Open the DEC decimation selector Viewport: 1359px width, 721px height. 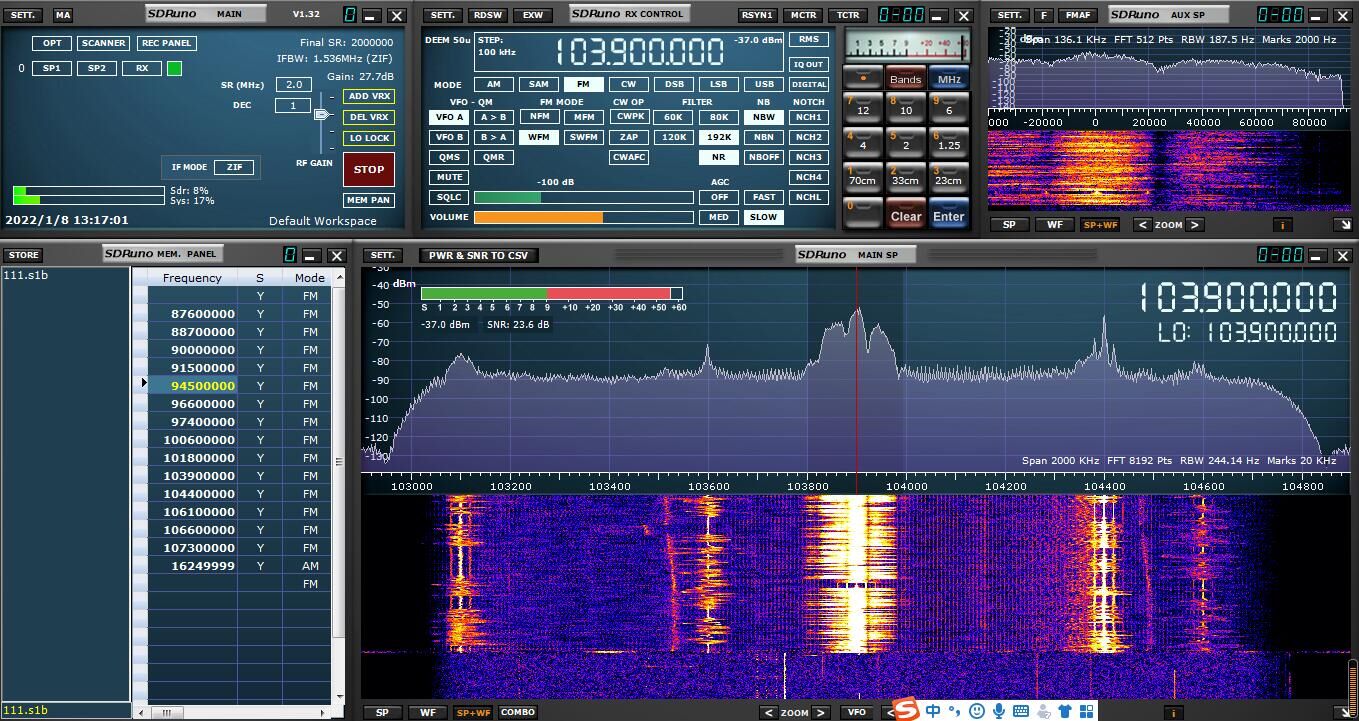point(293,105)
